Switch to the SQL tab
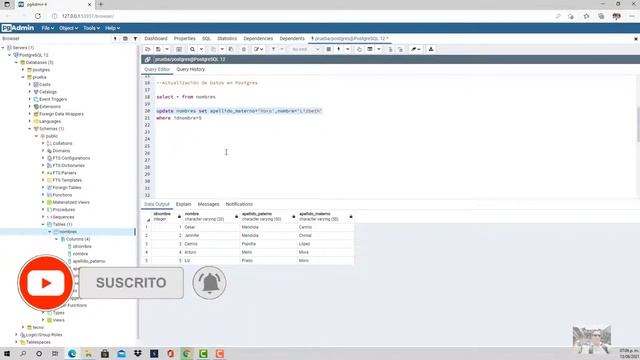The height and width of the screenshot is (360, 640). (x=207, y=38)
